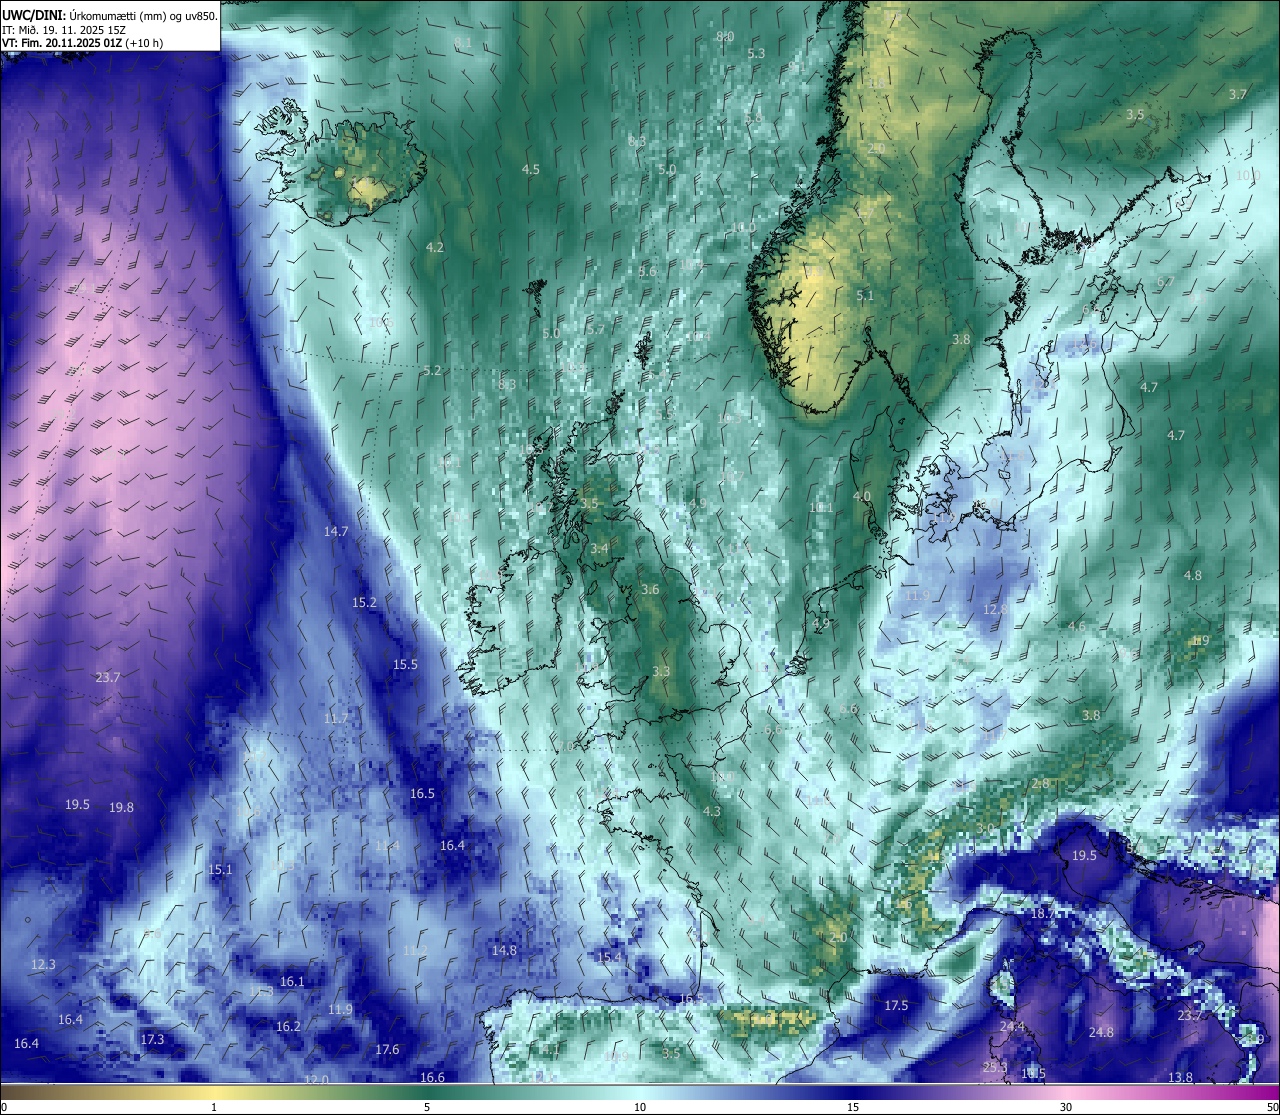Image resolution: width=1280 pixels, height=1115 pixels.
Task: Click the color scale label 30
Action: (x=1066, y=1107)
